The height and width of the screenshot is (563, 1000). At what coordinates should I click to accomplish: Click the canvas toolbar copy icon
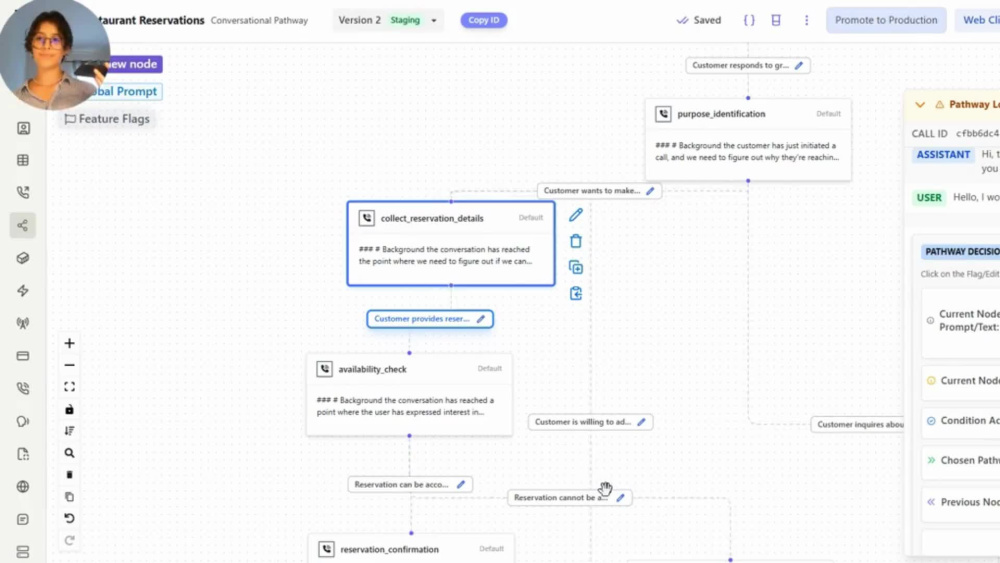pos(70,497)
